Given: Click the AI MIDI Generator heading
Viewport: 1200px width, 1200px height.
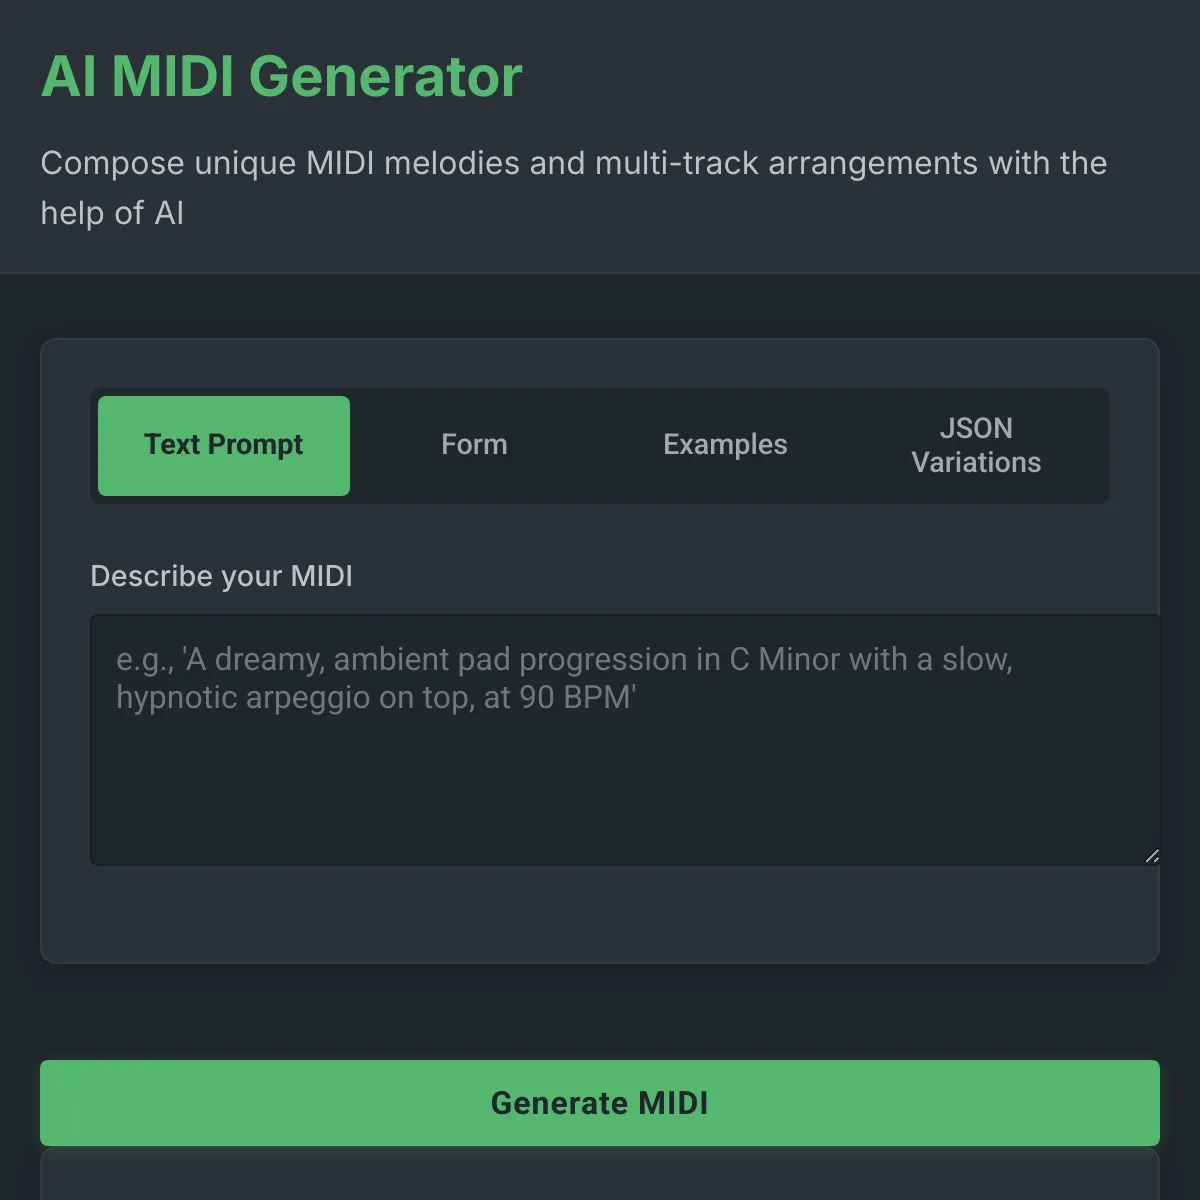Looking at the screenshot, I should tap(281, 76).
